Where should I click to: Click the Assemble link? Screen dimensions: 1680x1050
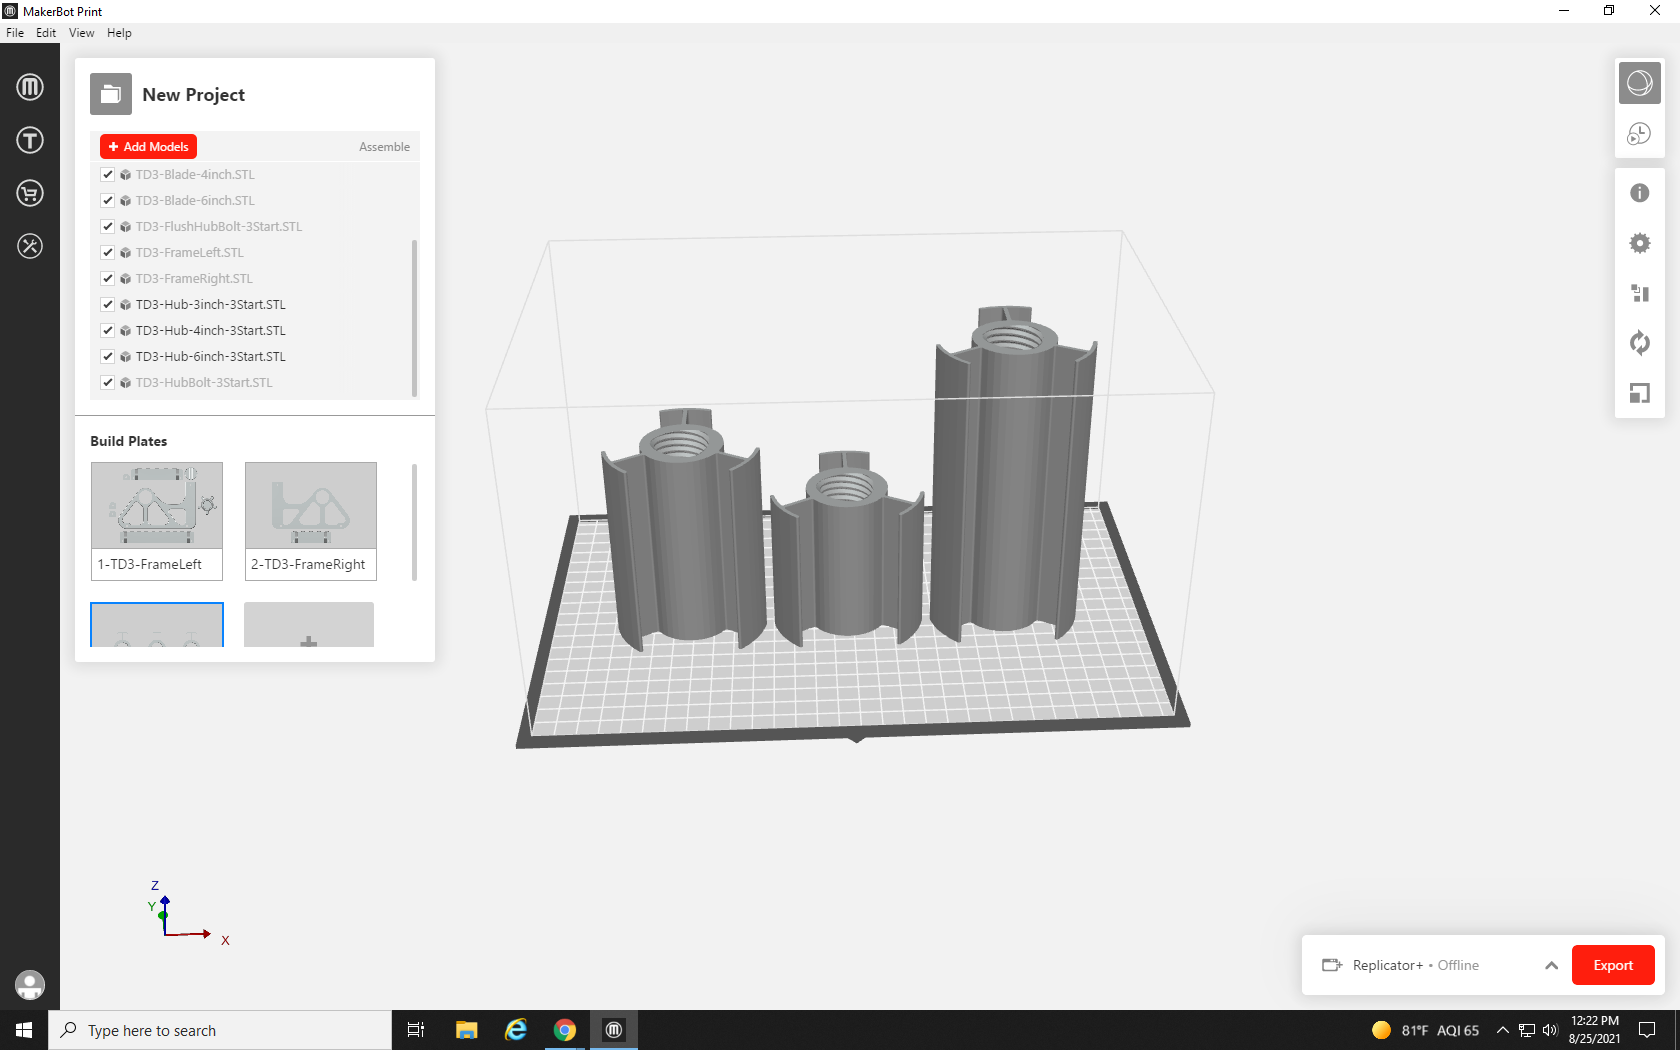coord(384,147)
